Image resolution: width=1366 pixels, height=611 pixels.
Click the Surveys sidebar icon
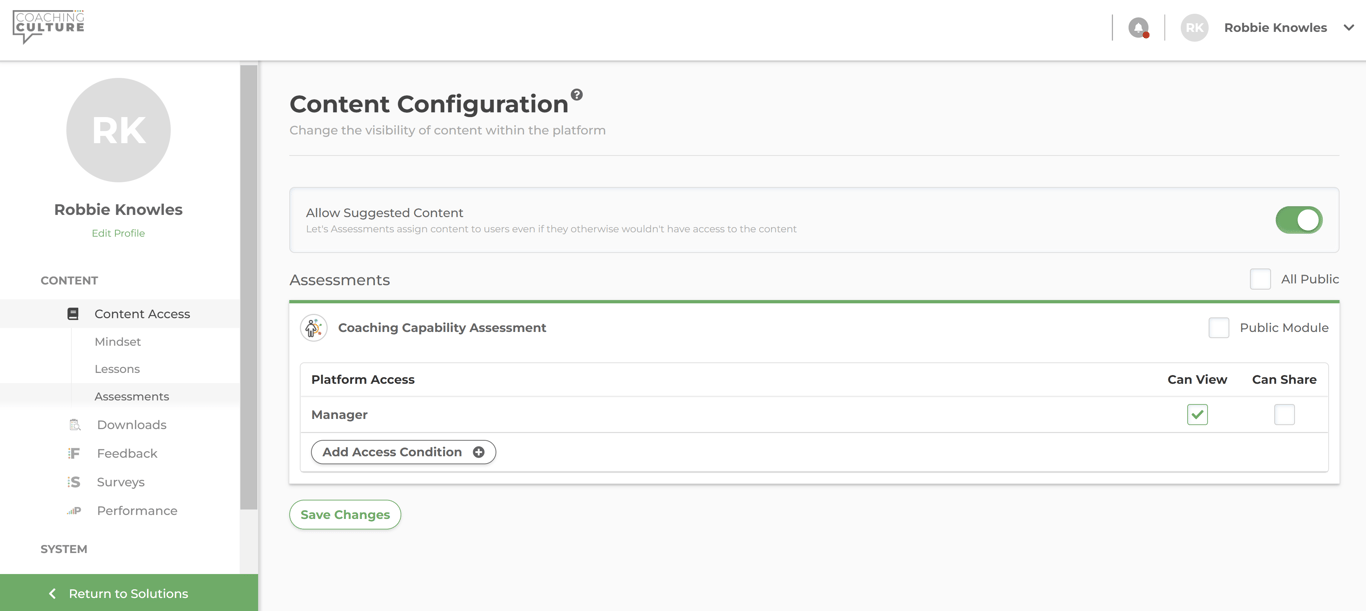pos(74,482)
